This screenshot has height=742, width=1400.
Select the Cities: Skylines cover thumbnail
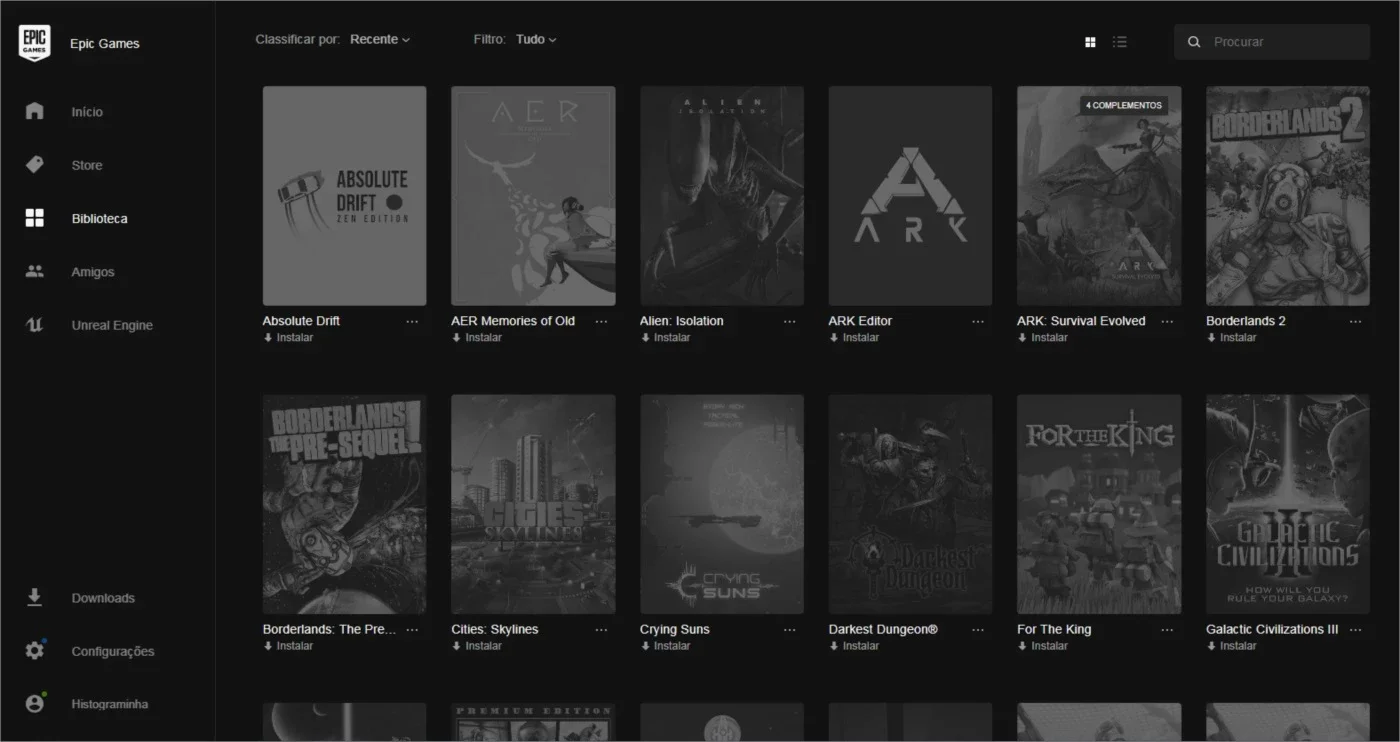533,504
